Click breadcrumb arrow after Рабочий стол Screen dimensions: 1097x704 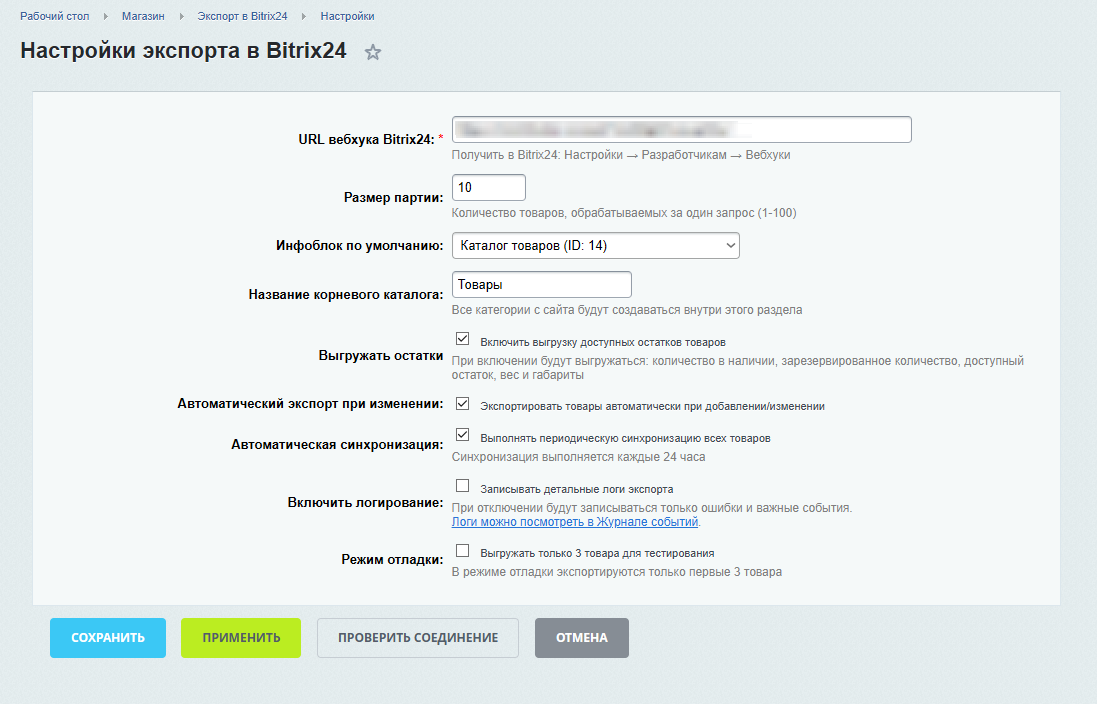106,16
